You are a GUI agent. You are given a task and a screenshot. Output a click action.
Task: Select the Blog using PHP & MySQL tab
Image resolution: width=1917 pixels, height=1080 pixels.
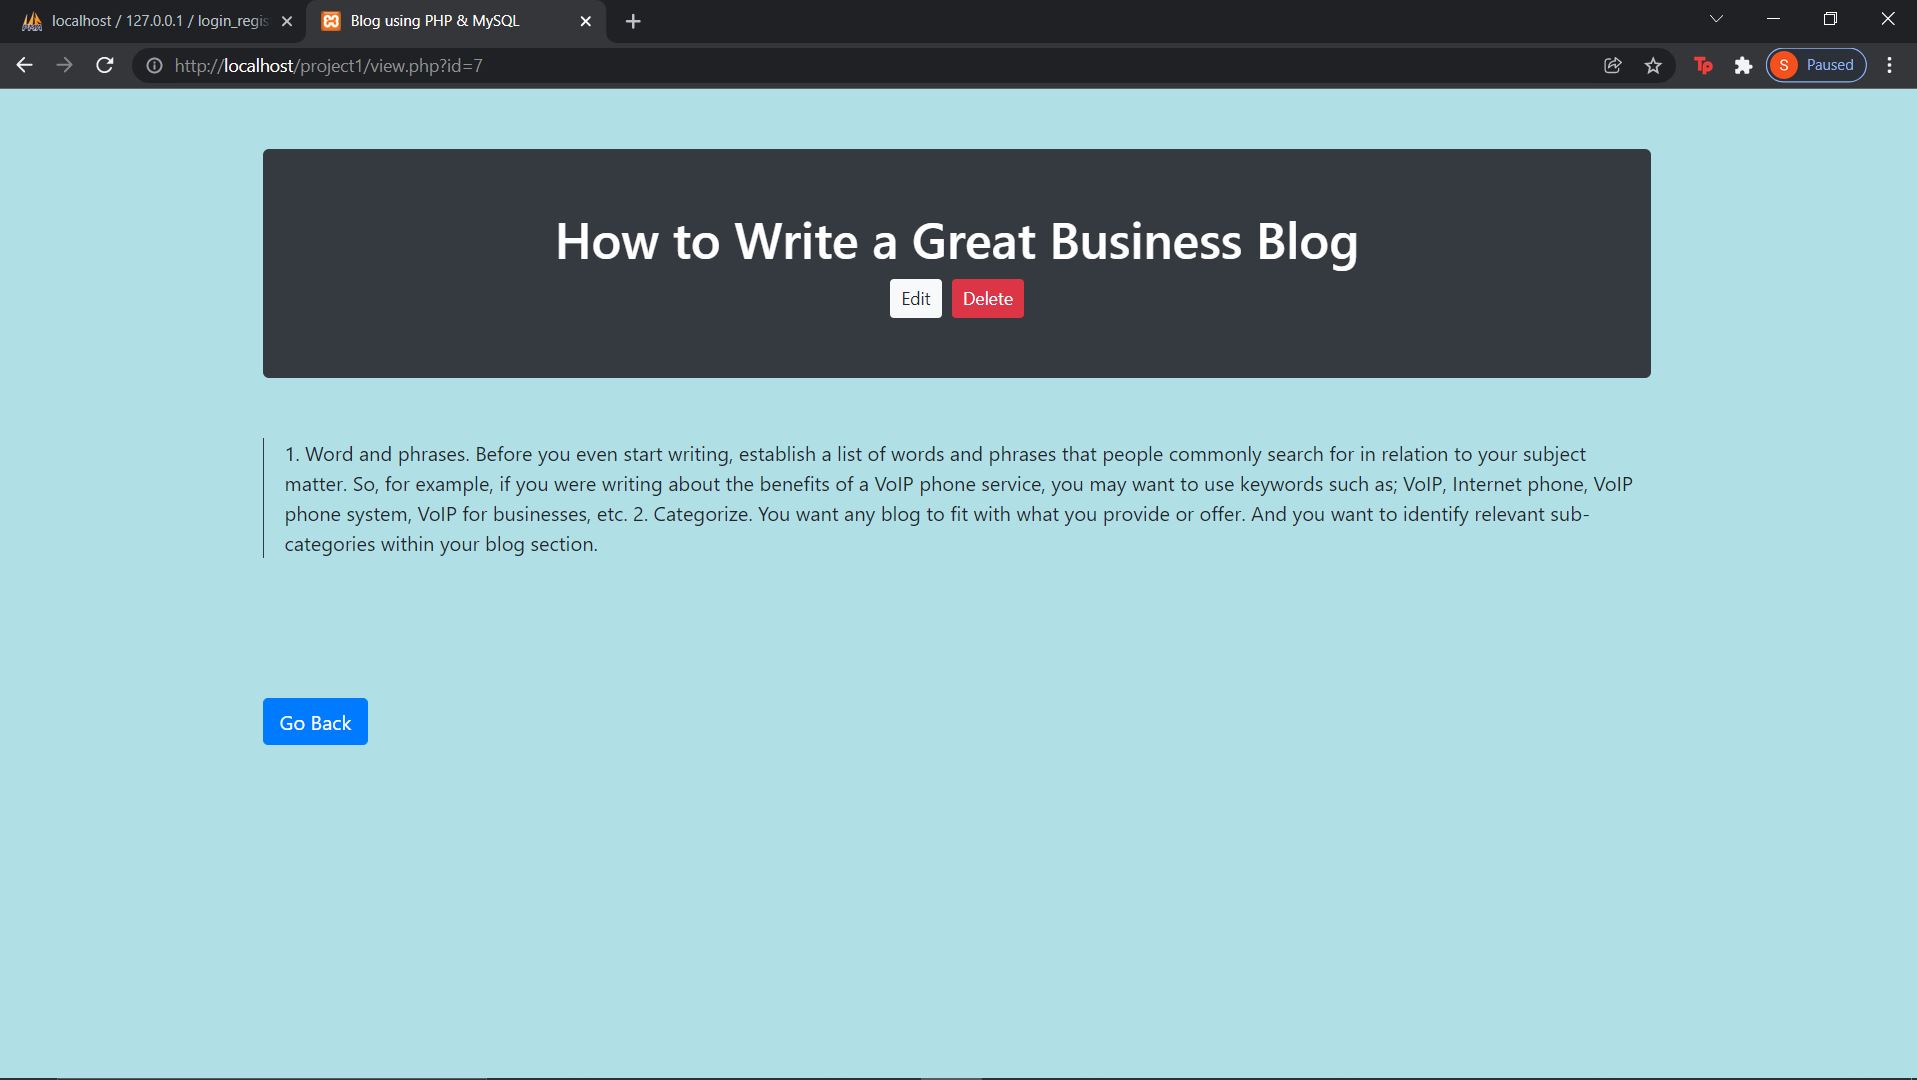tap(456, 21)
